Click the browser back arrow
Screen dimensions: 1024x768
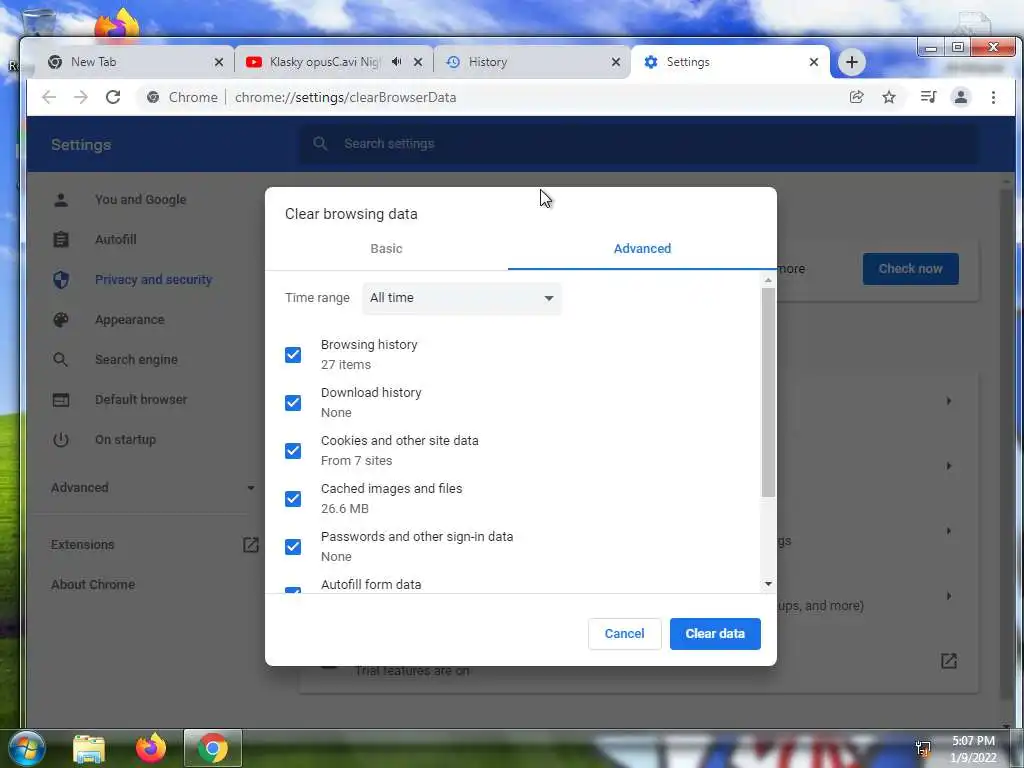pos(49,97)
